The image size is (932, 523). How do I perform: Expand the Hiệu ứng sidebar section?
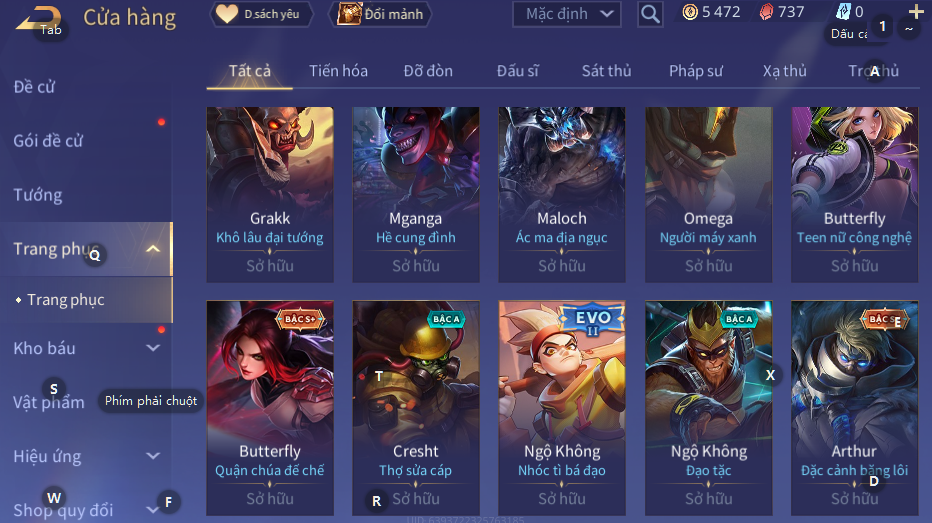[153, 456]
